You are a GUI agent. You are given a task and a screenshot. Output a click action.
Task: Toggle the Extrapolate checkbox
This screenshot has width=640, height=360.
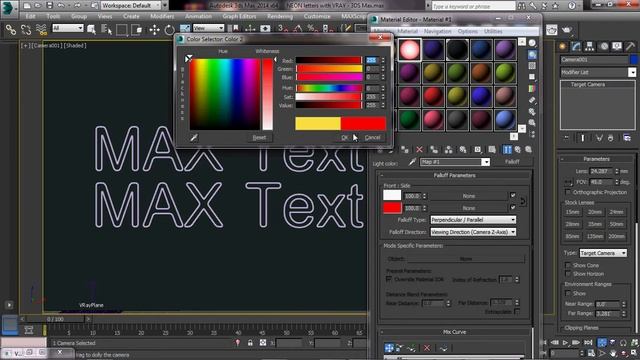coord(517,312)
